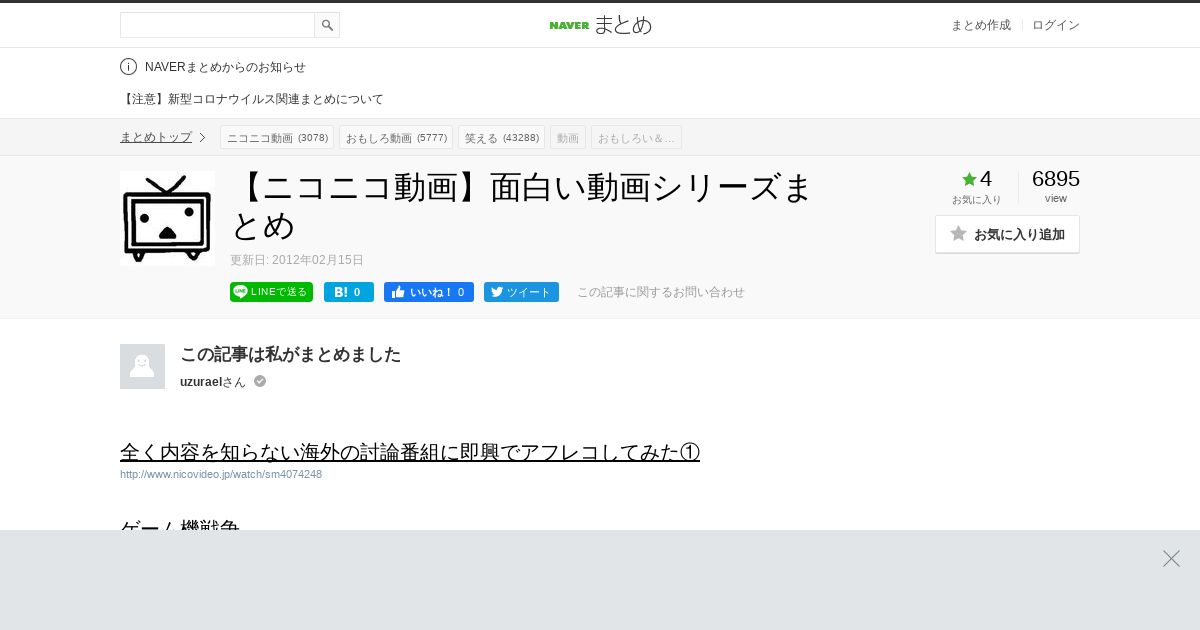The image size is (1200, 630).
Task: Open ログイン link
Action: [1056, 25]
